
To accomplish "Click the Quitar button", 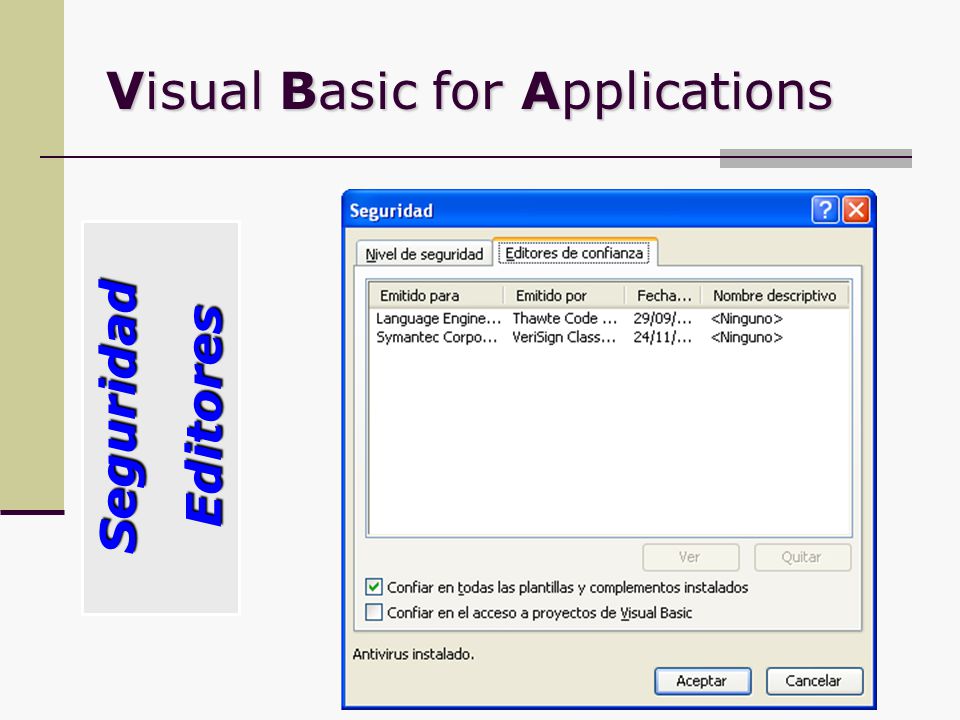I will tap(802, 557).
